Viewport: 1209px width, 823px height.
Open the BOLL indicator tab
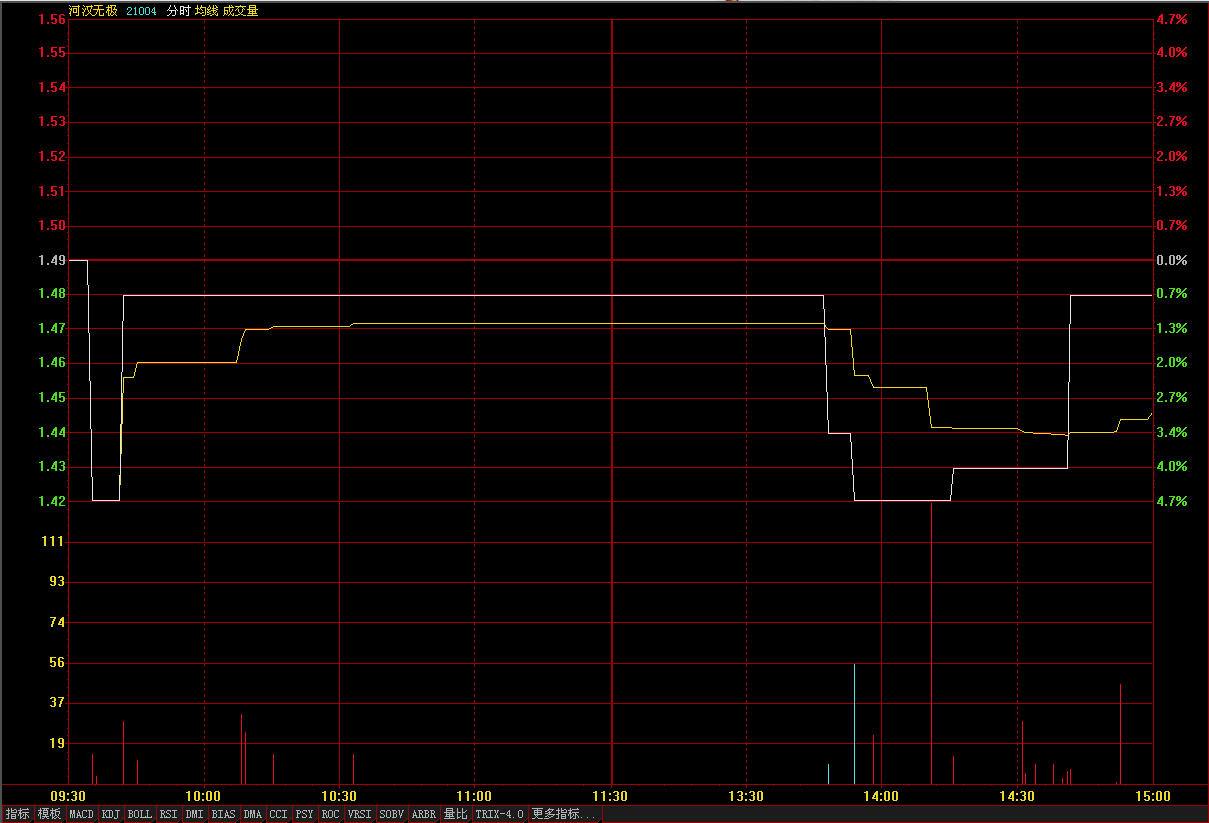tap(140, 814)
